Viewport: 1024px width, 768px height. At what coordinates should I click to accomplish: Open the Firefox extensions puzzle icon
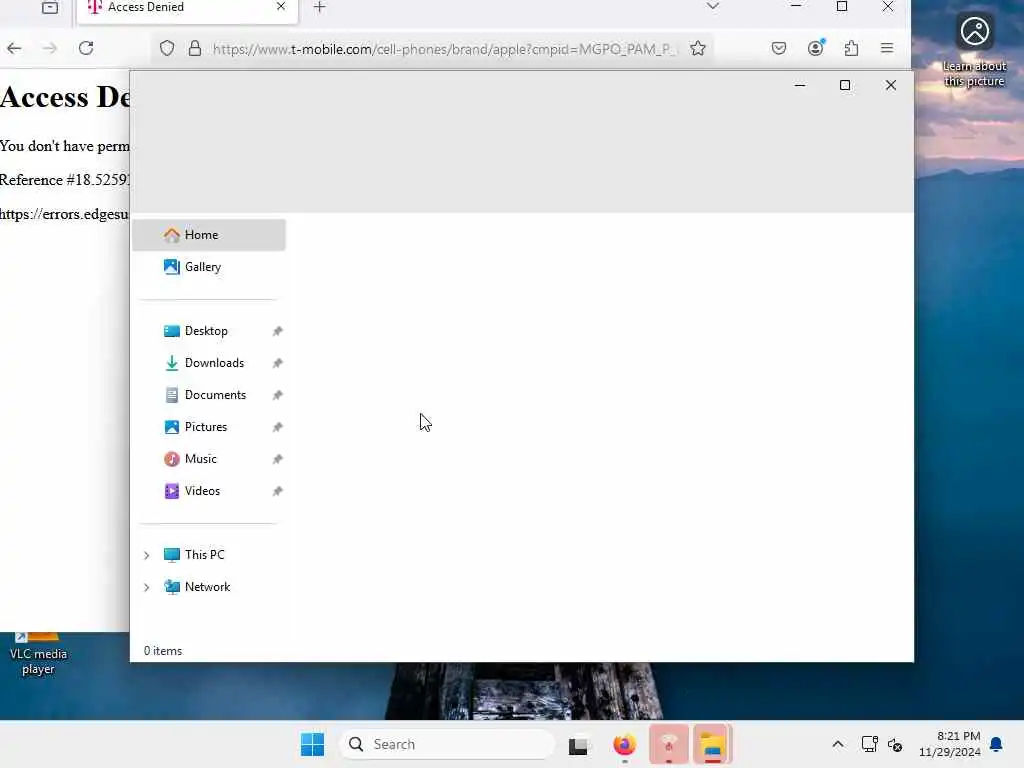(852, 48)
